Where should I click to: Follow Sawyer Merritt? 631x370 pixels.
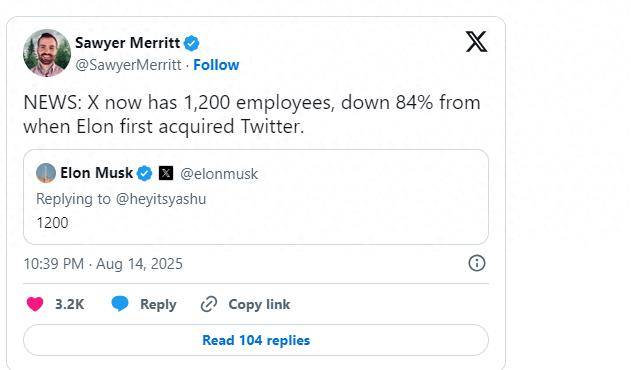click(x=216, y=65)
